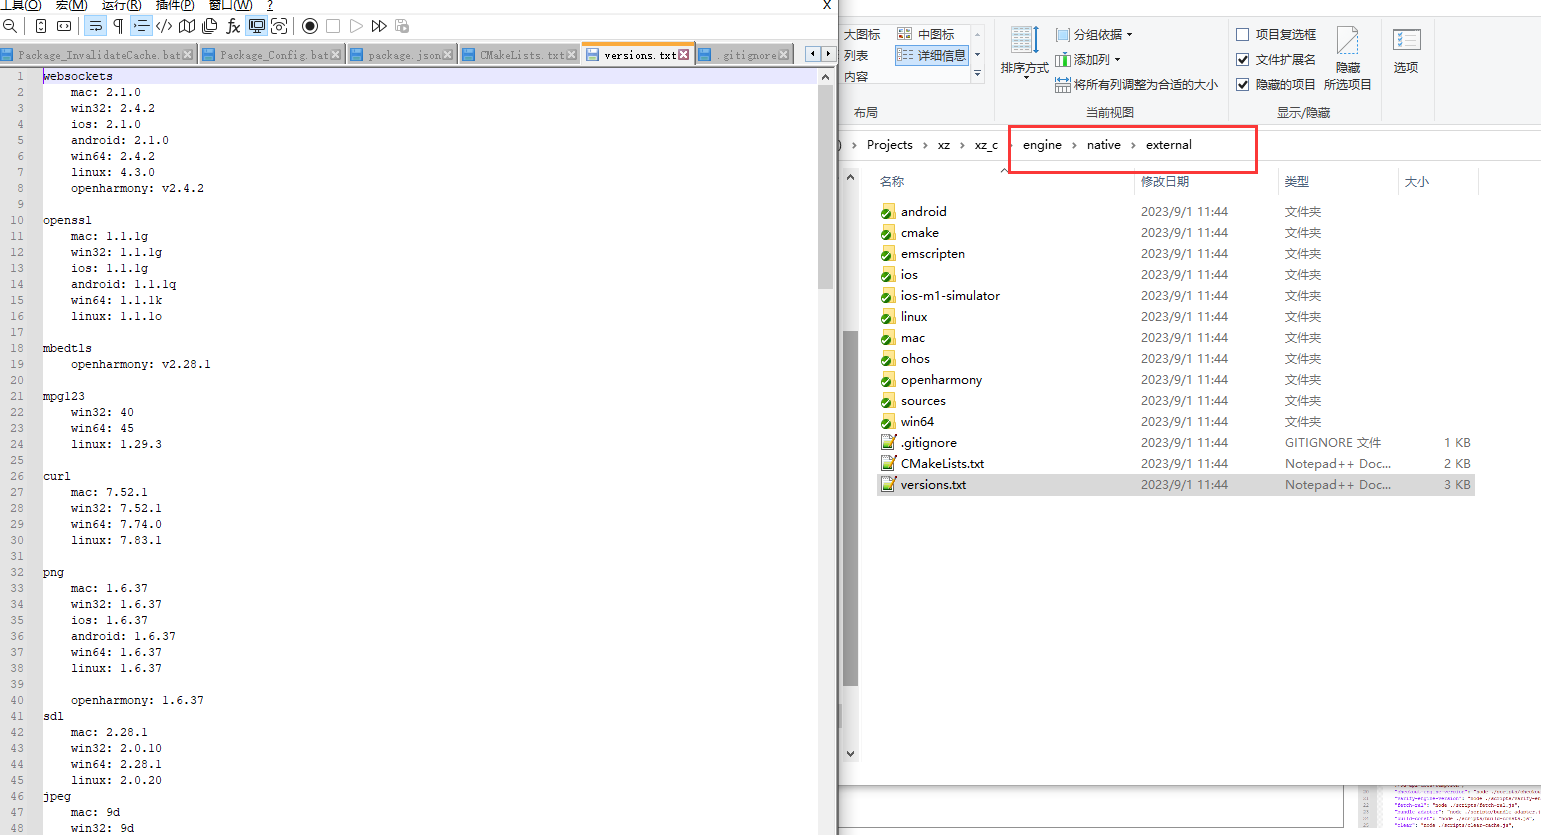Click the Explorer pane scrollbar down arrow
This screenshot has height=835, width=1541.
(x=850, y=754)
